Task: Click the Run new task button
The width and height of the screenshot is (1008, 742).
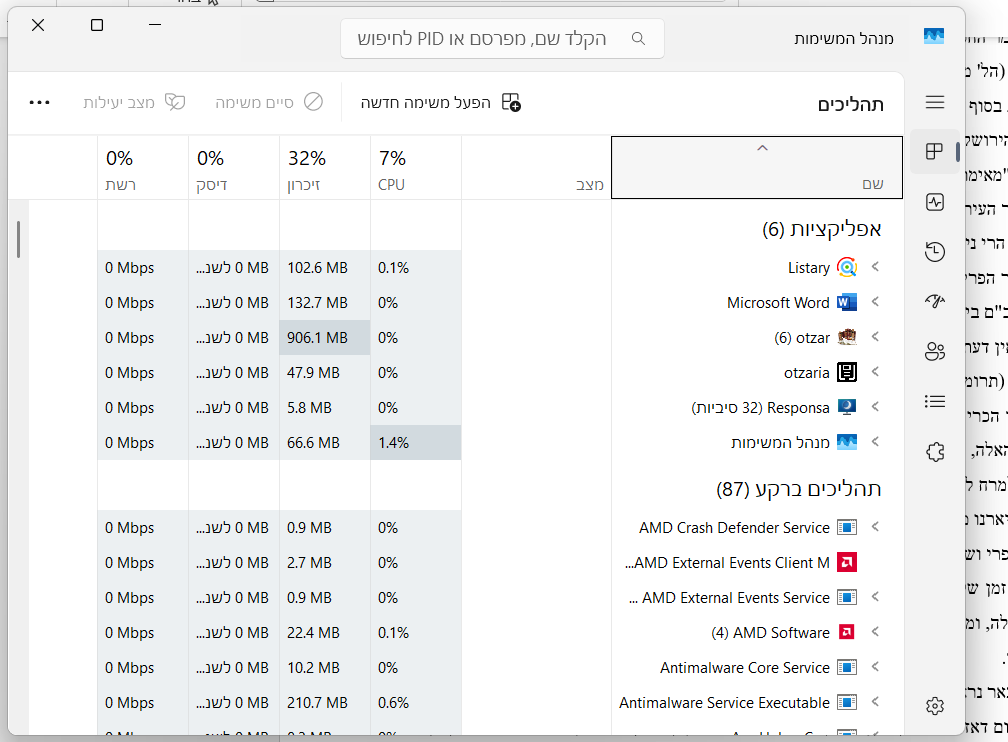Action: 440,102
